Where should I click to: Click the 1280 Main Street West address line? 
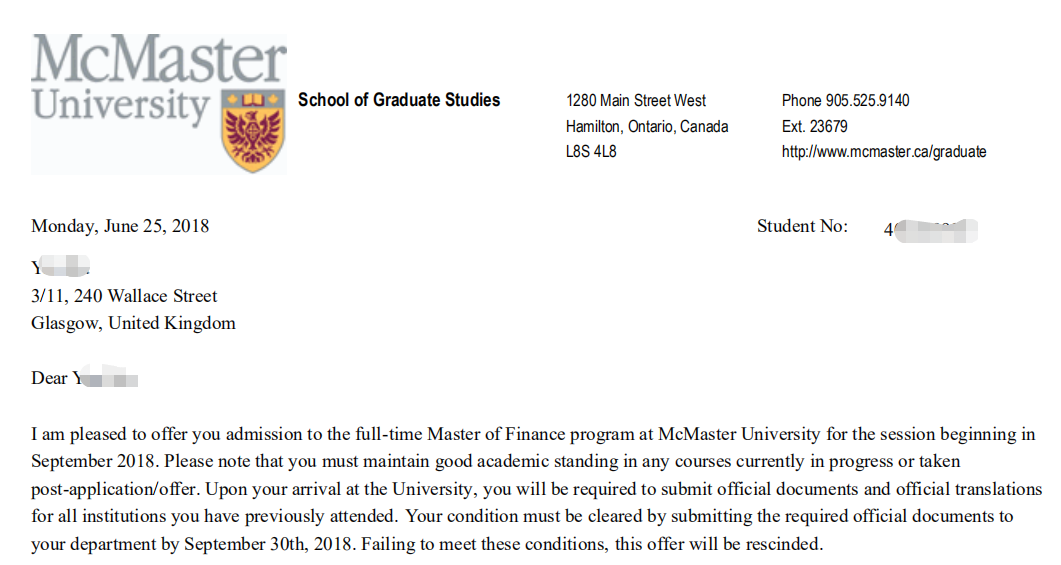tap(636, 100)
